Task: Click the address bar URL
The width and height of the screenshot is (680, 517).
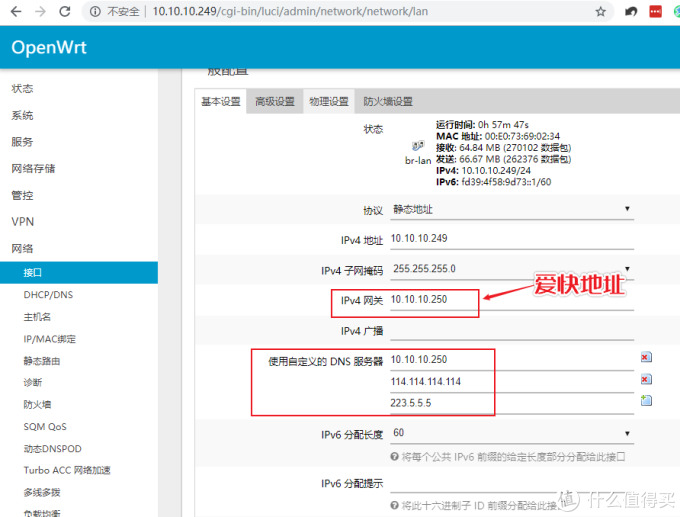Action: click(x=290, y=11)
